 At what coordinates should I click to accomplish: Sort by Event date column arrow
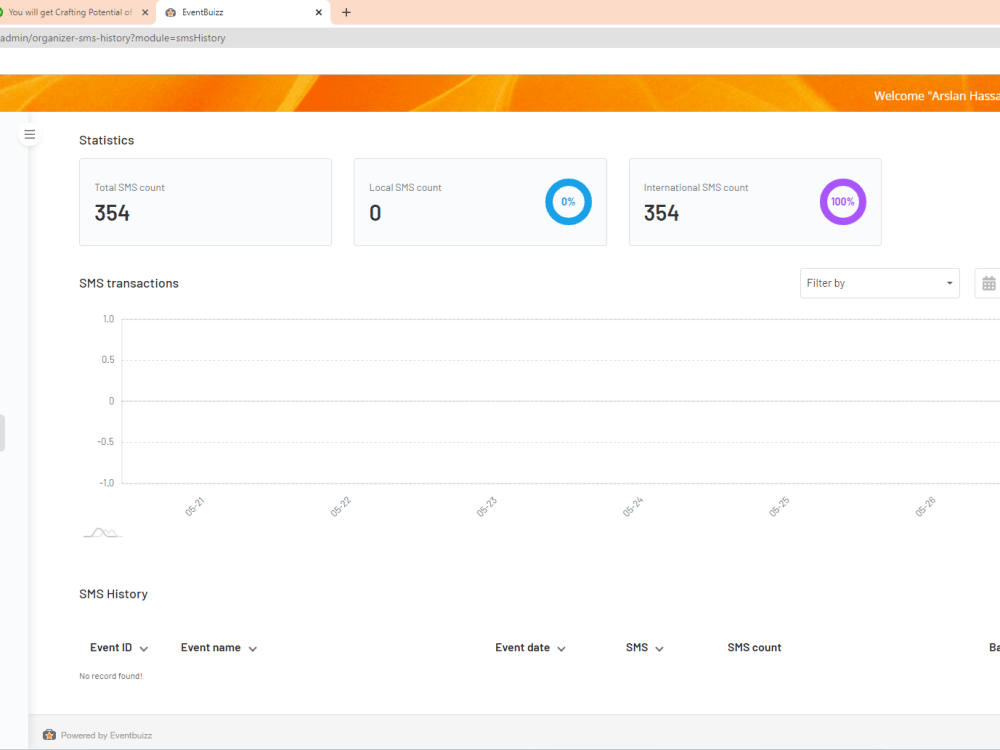point(561,649)
